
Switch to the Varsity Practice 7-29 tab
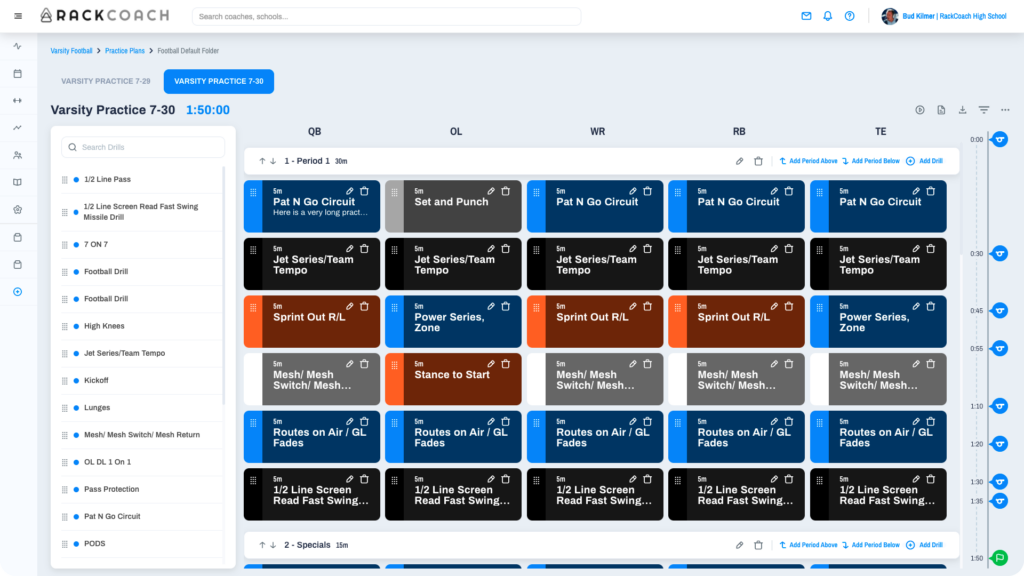106,81
